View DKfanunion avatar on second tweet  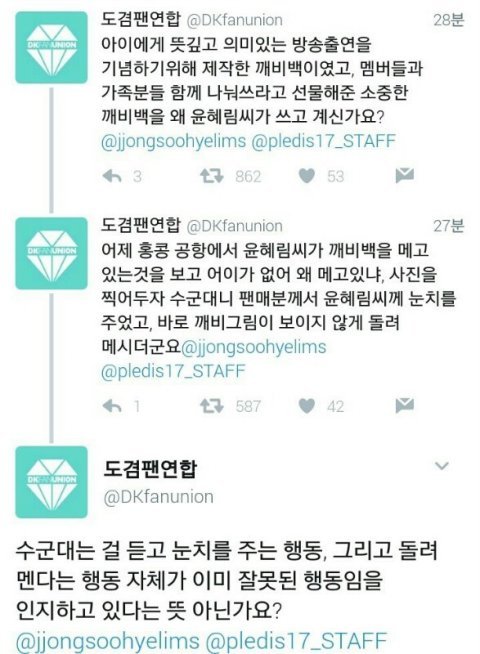[x=52, y=253]
